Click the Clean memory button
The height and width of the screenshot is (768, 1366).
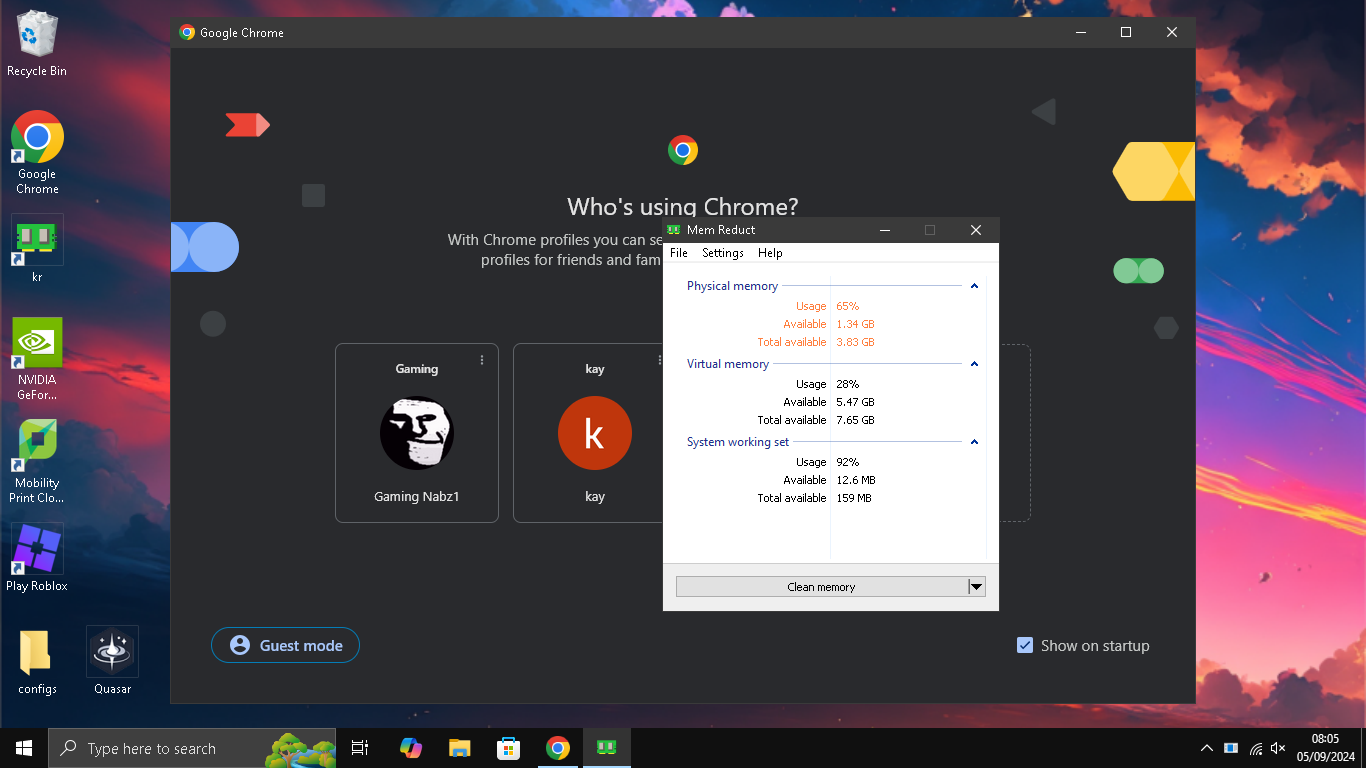point(821,587)
